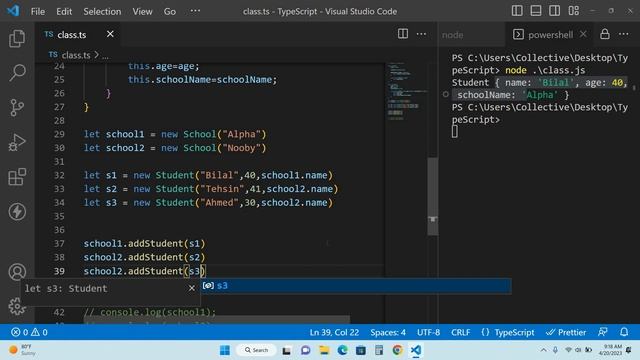The height and width of the screenshot is (360, 640).
Task: Toggle the panel layout icon
Action: pos(536,11)
